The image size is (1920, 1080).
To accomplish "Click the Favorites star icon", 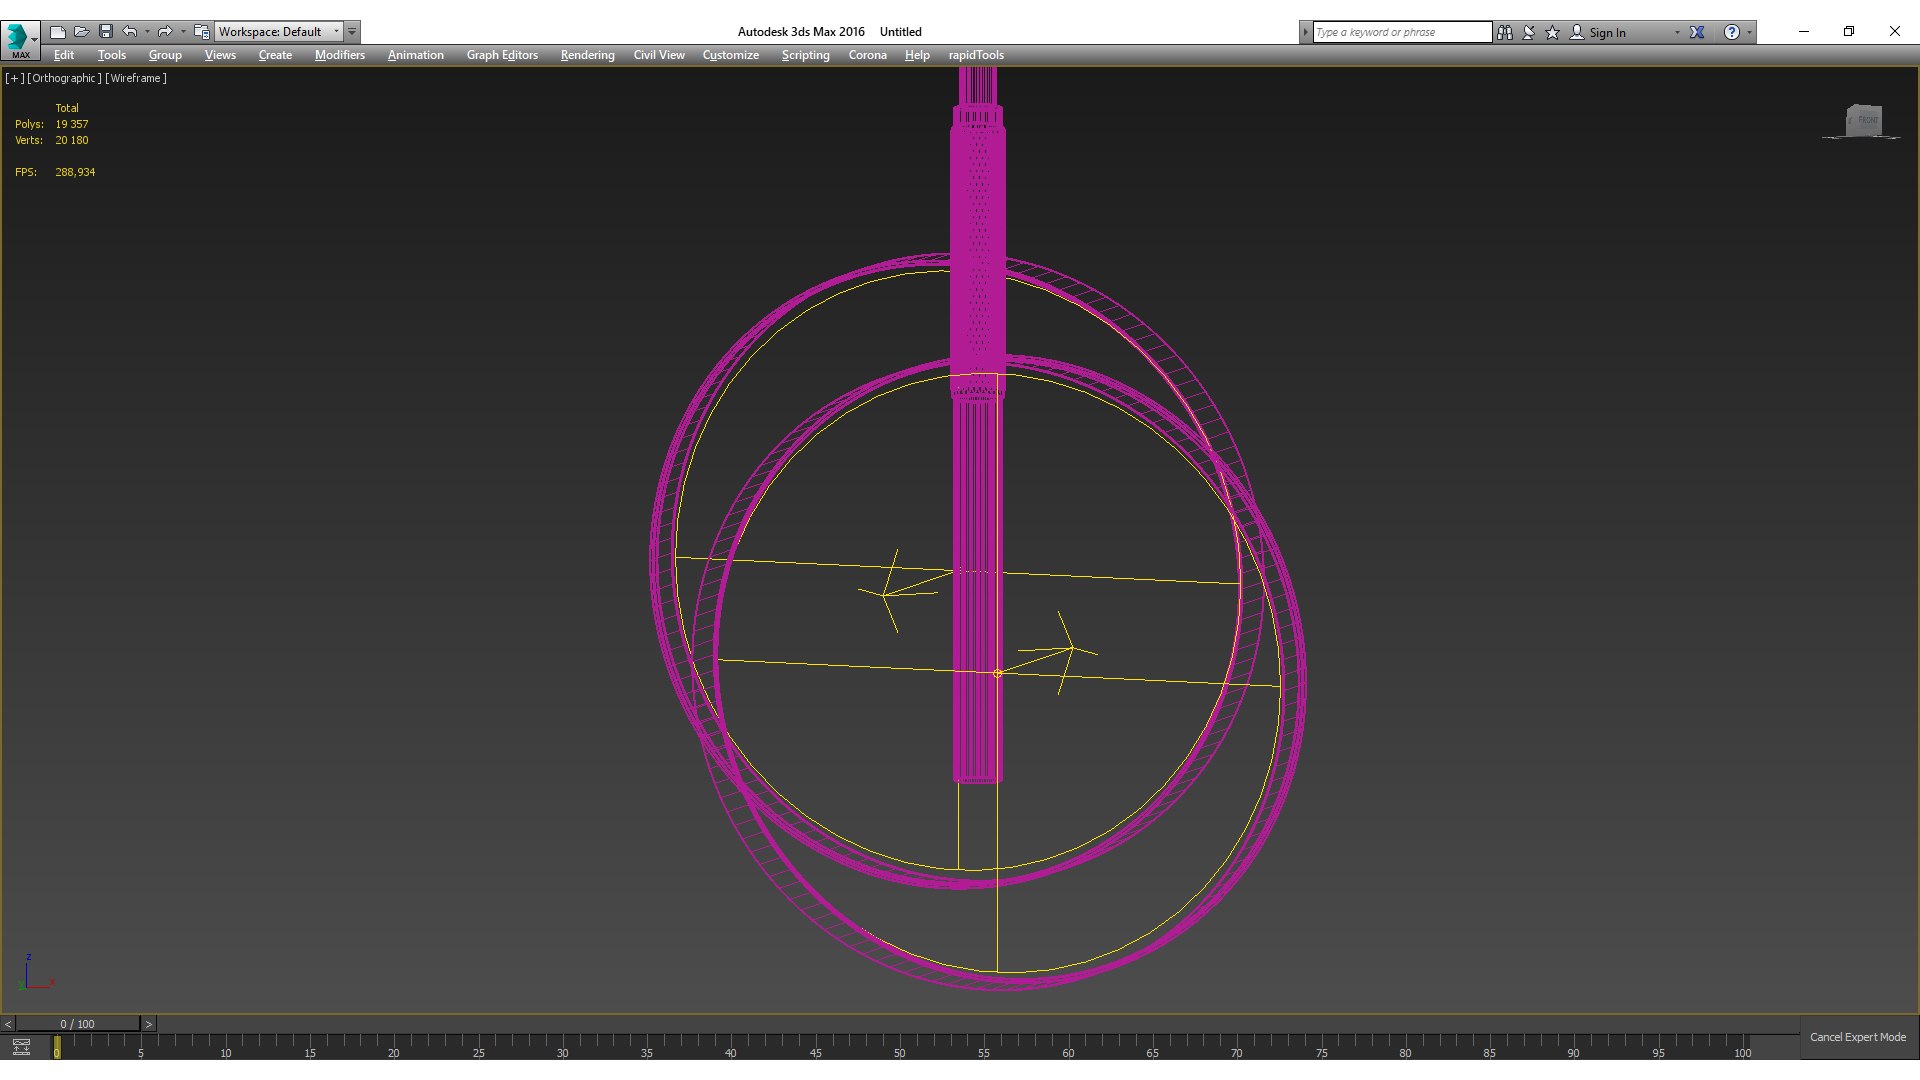I will (x=1553, y=32).
